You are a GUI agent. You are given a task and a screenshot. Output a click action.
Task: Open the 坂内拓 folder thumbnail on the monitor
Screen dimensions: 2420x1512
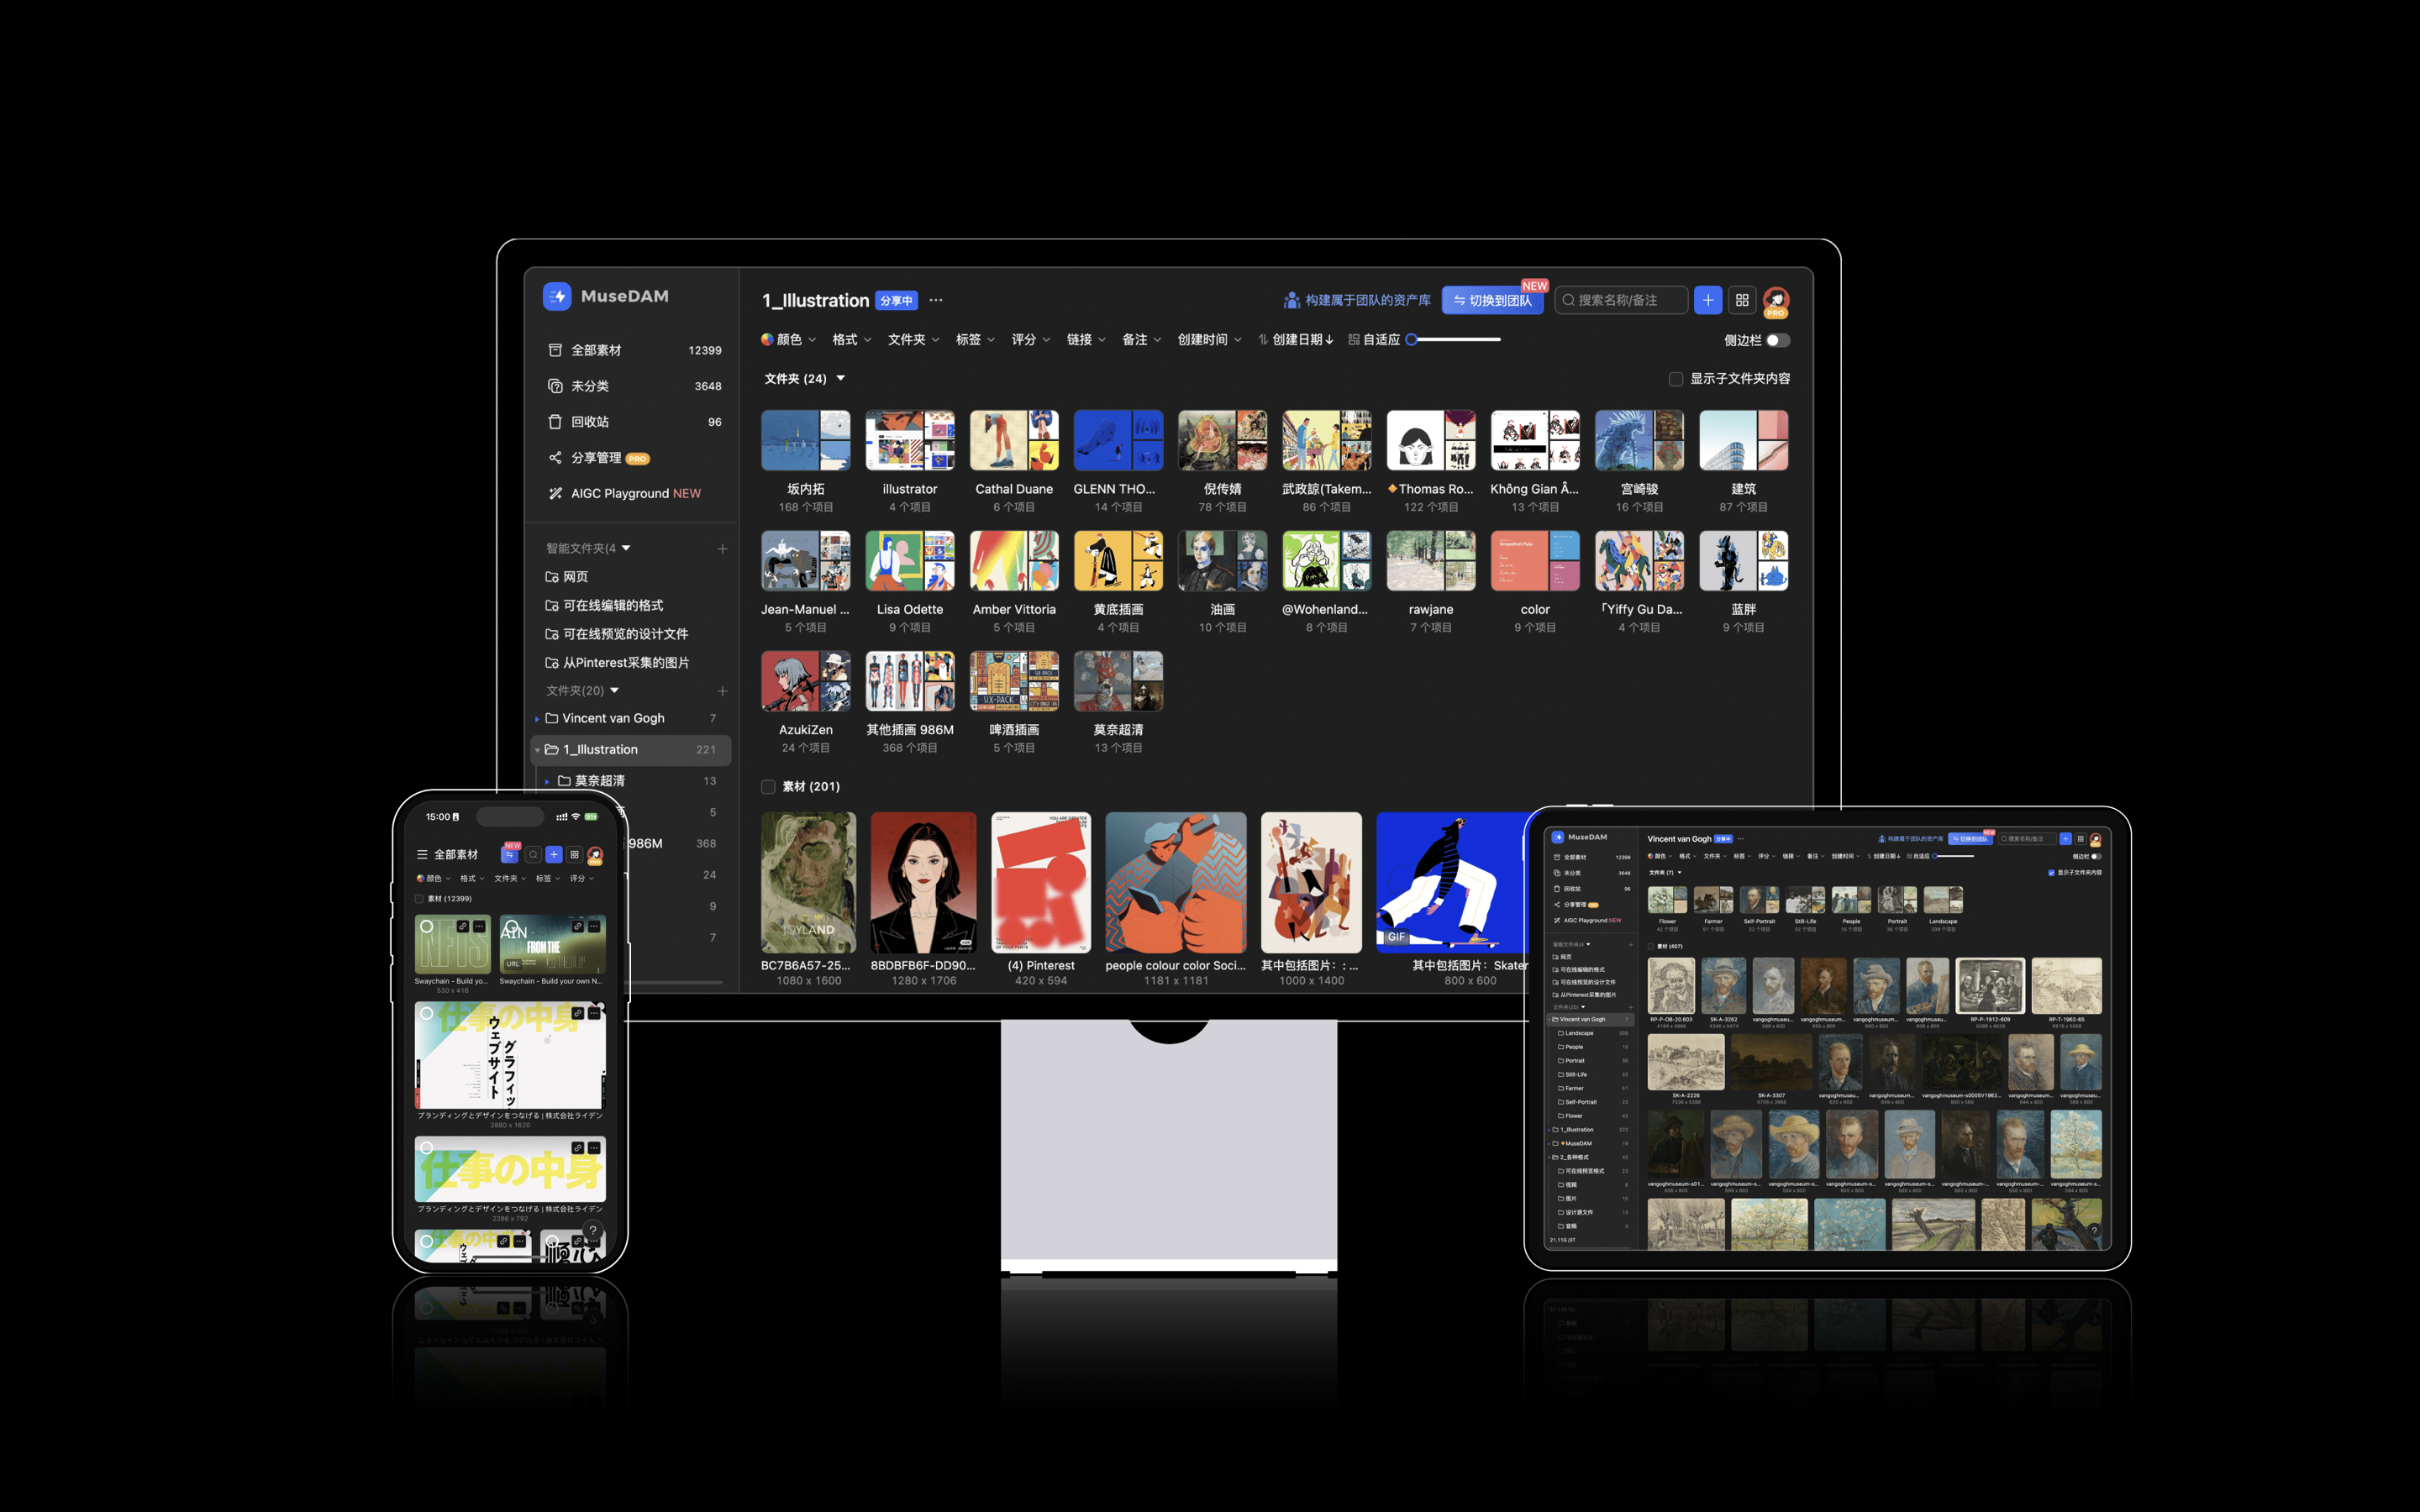pos(806,440)
